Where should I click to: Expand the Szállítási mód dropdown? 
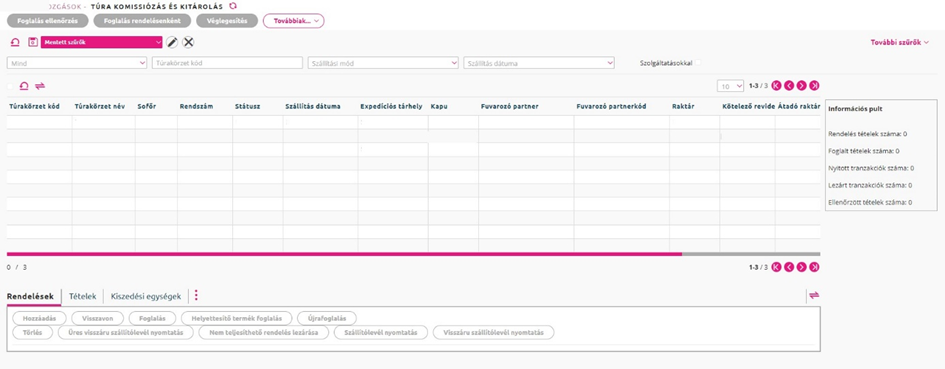(x=383, y=63)
